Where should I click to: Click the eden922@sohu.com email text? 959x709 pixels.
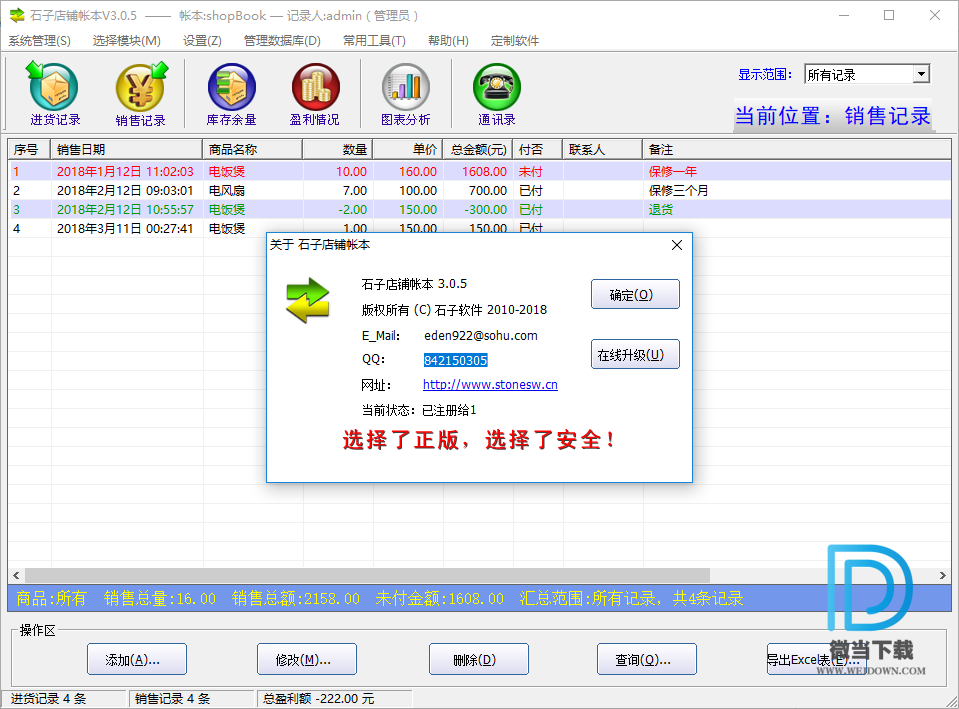(481, 335)
